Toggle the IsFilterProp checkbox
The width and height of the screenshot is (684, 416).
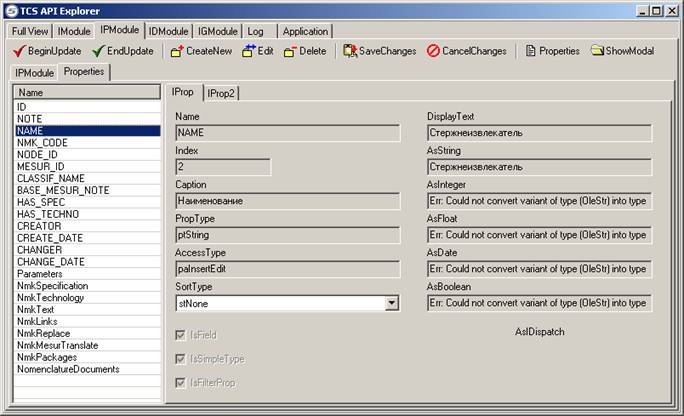tap(180, 383)
